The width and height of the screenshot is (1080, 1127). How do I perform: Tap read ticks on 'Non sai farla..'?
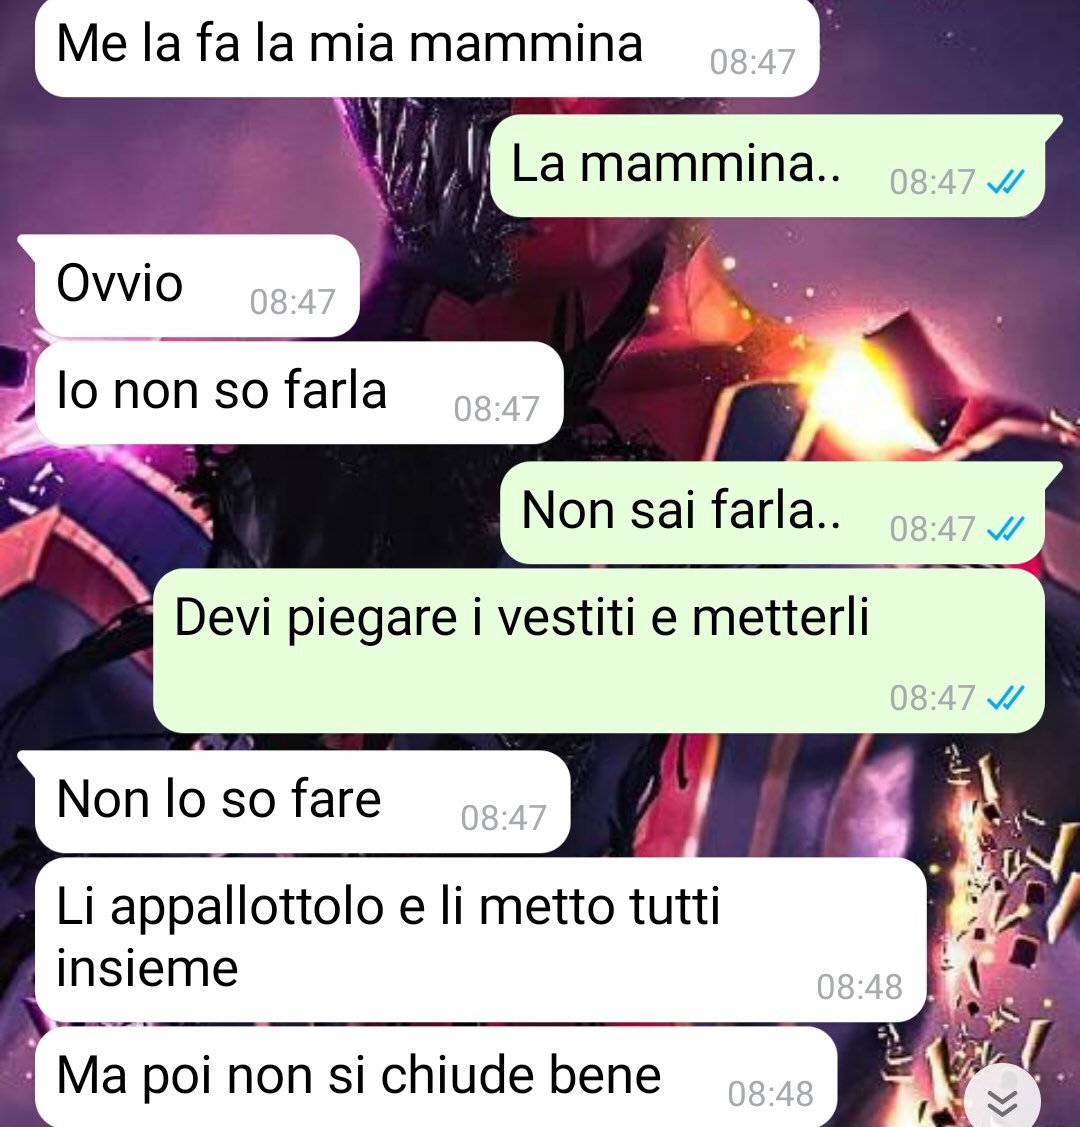1005,530
